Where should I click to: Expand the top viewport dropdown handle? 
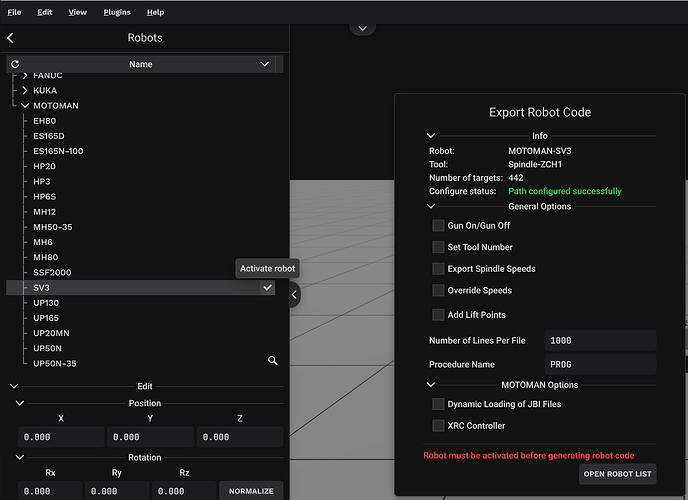pos(362,29)
